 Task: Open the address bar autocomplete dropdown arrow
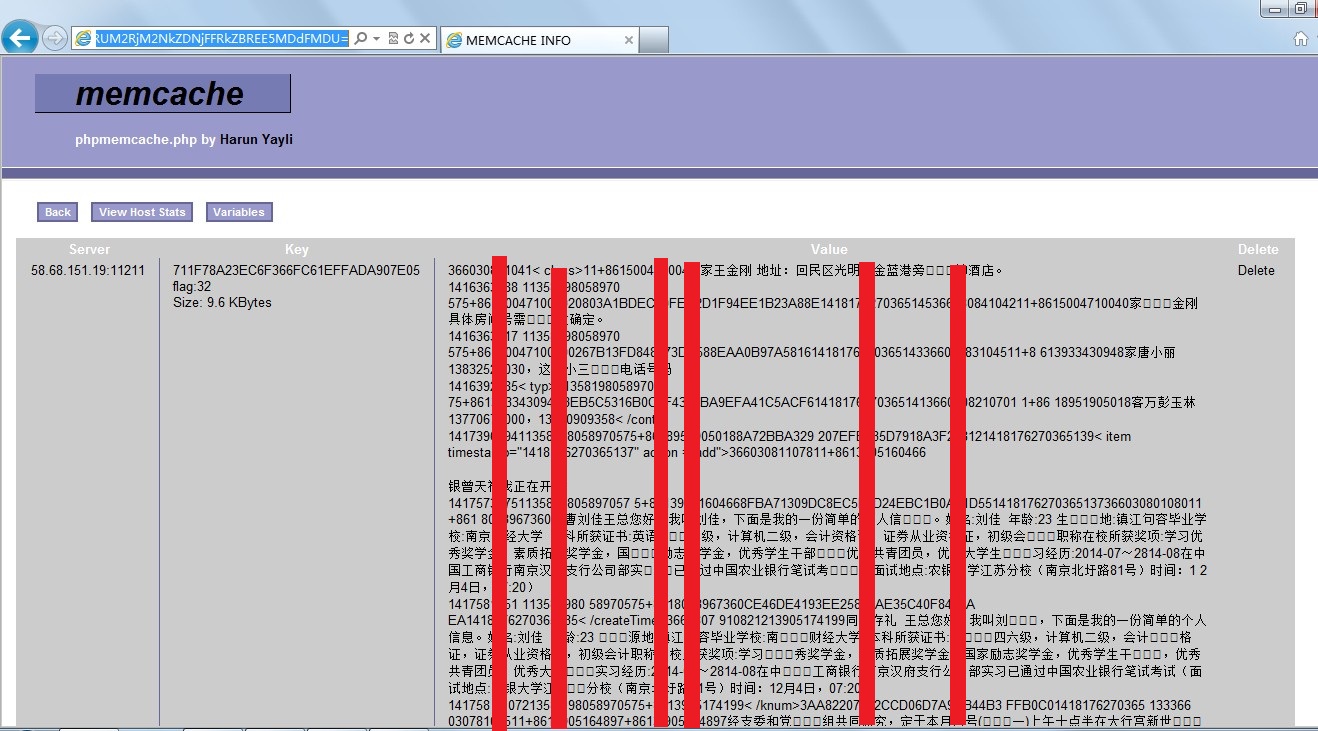(x=376, y=39)
